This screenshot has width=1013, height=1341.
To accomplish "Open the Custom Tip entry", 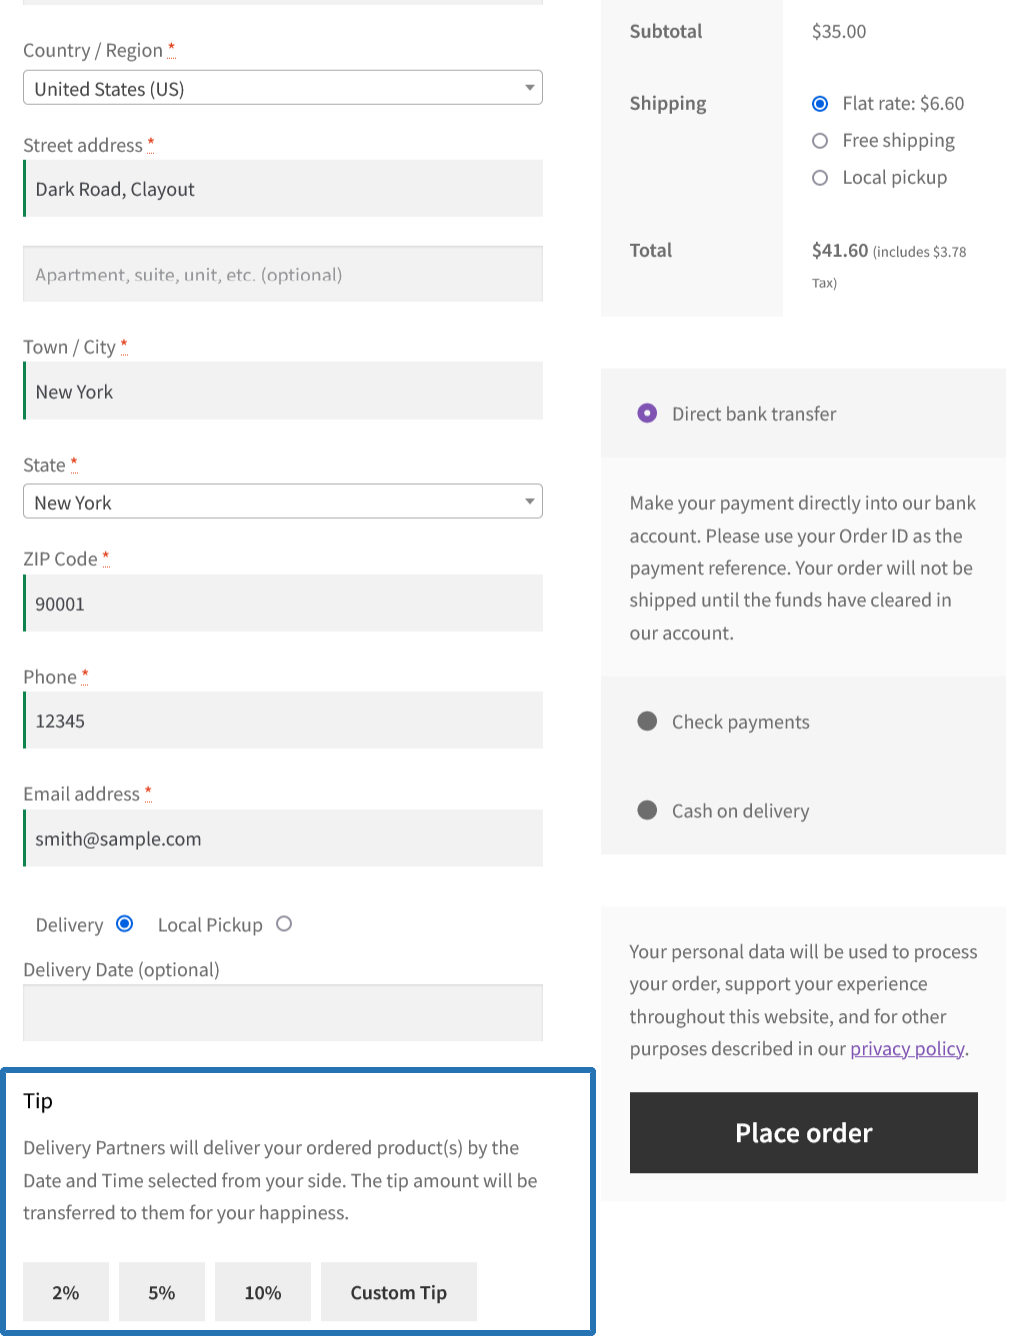I will [398, 1292].
